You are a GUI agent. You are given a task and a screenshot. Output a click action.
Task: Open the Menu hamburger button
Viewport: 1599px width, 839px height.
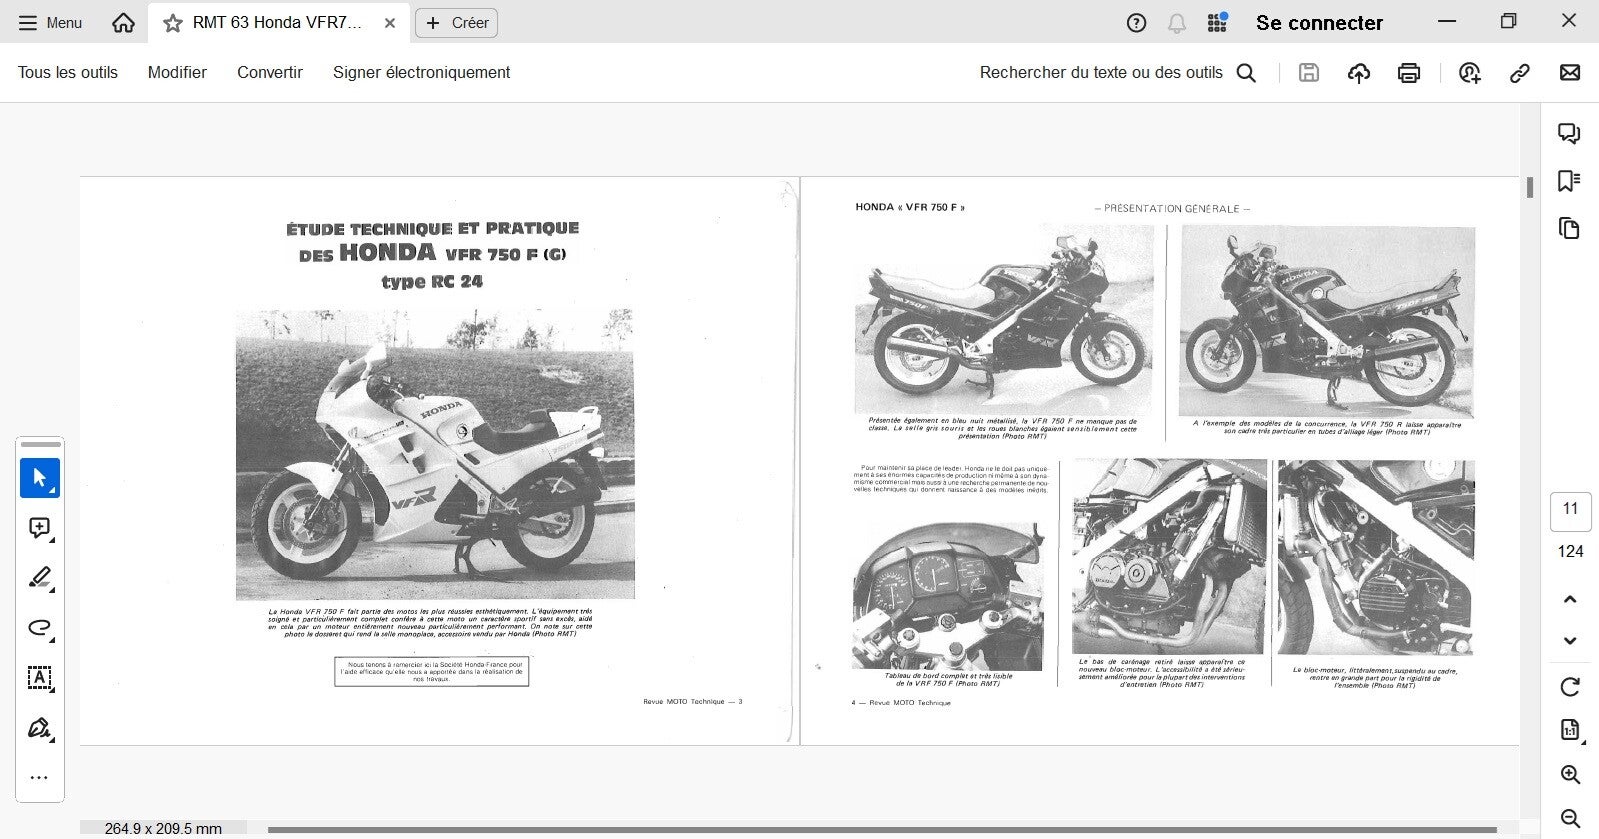tap(50, 23)
